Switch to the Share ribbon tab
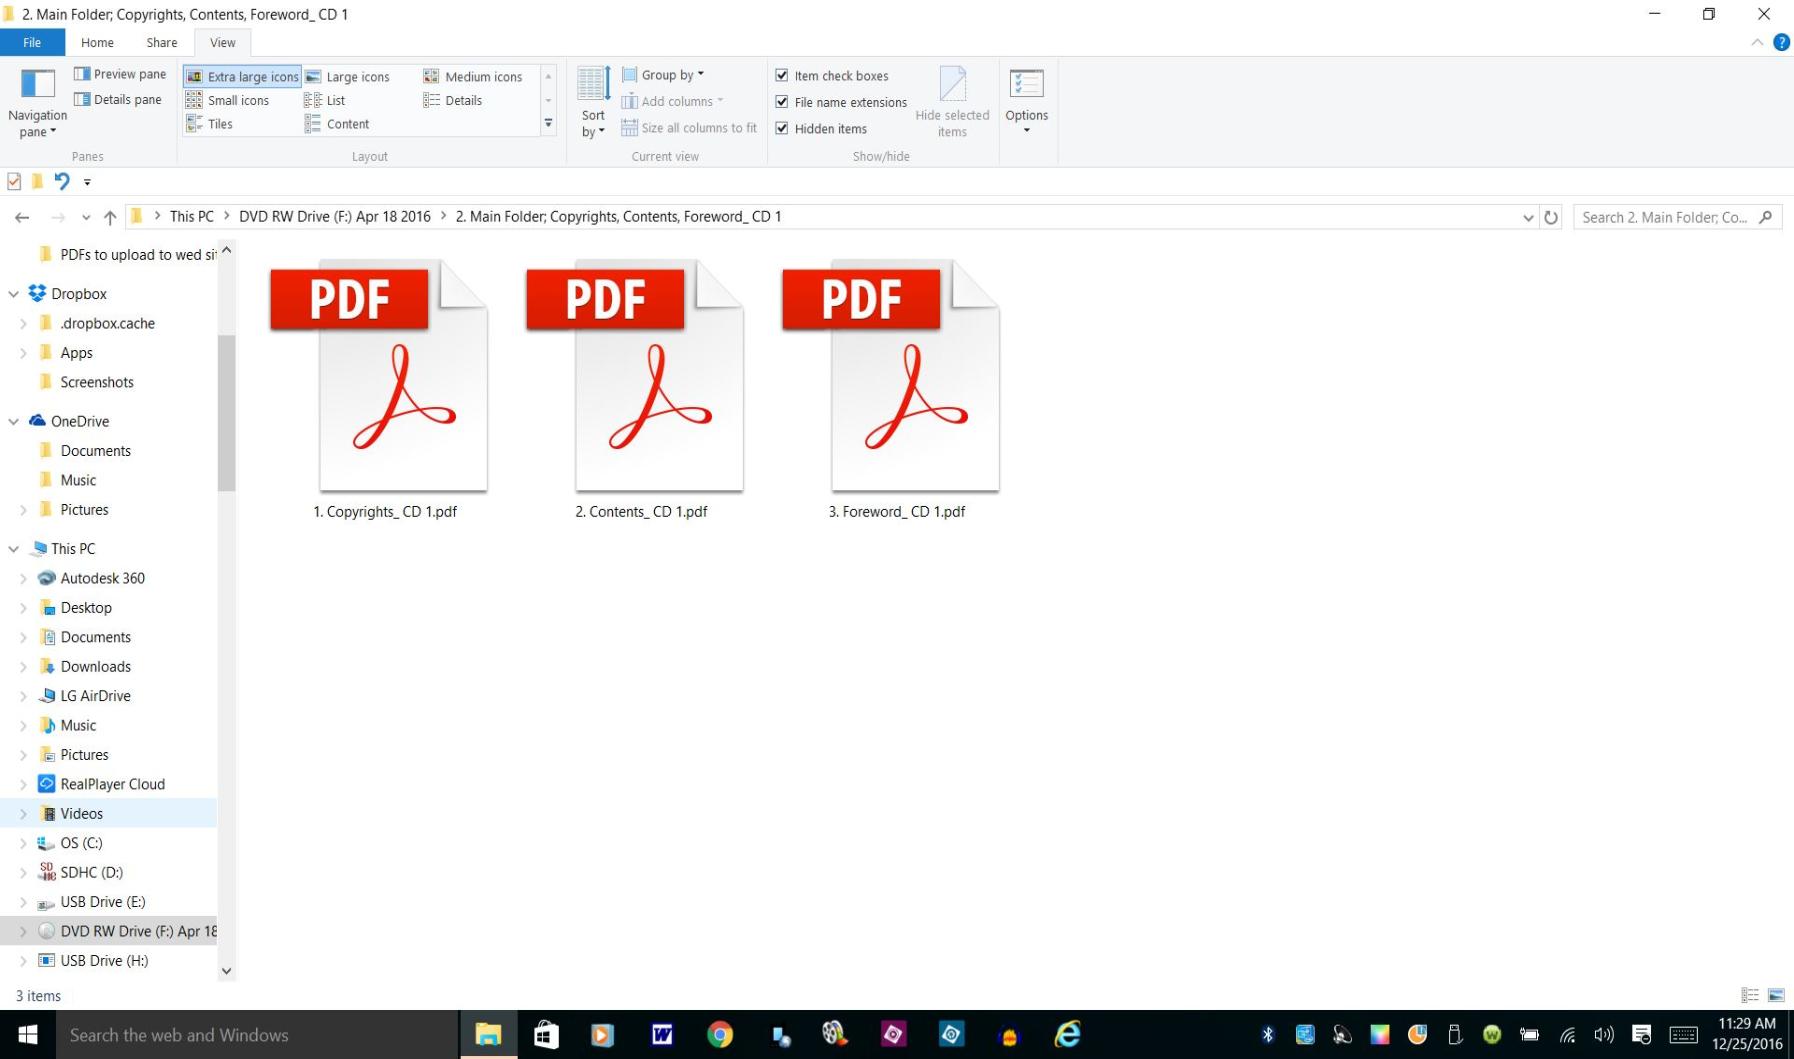 tap(161, 42)
